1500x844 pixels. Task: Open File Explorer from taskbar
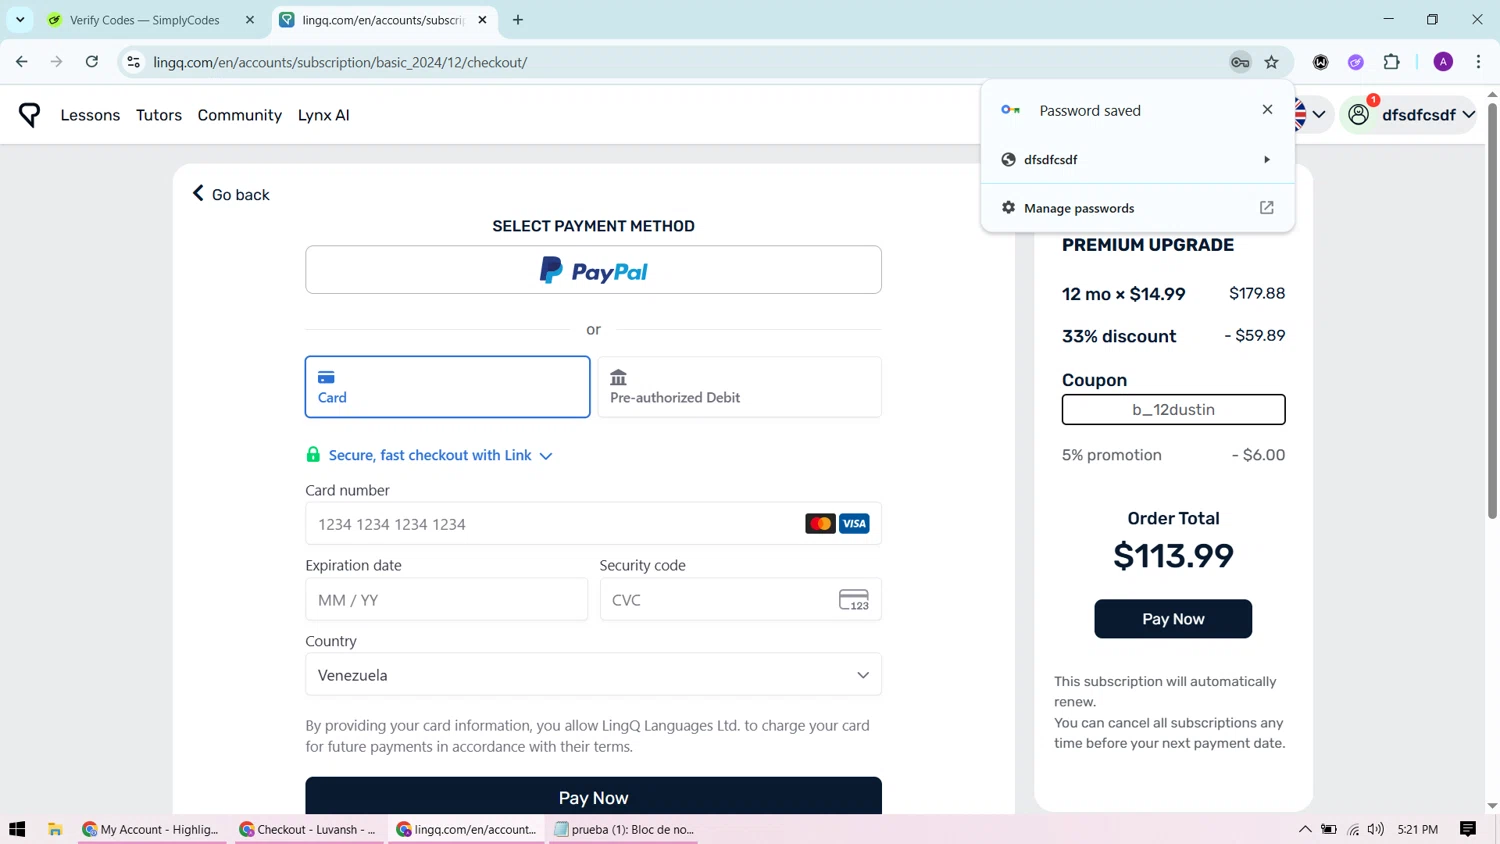[x=55, y=829]
